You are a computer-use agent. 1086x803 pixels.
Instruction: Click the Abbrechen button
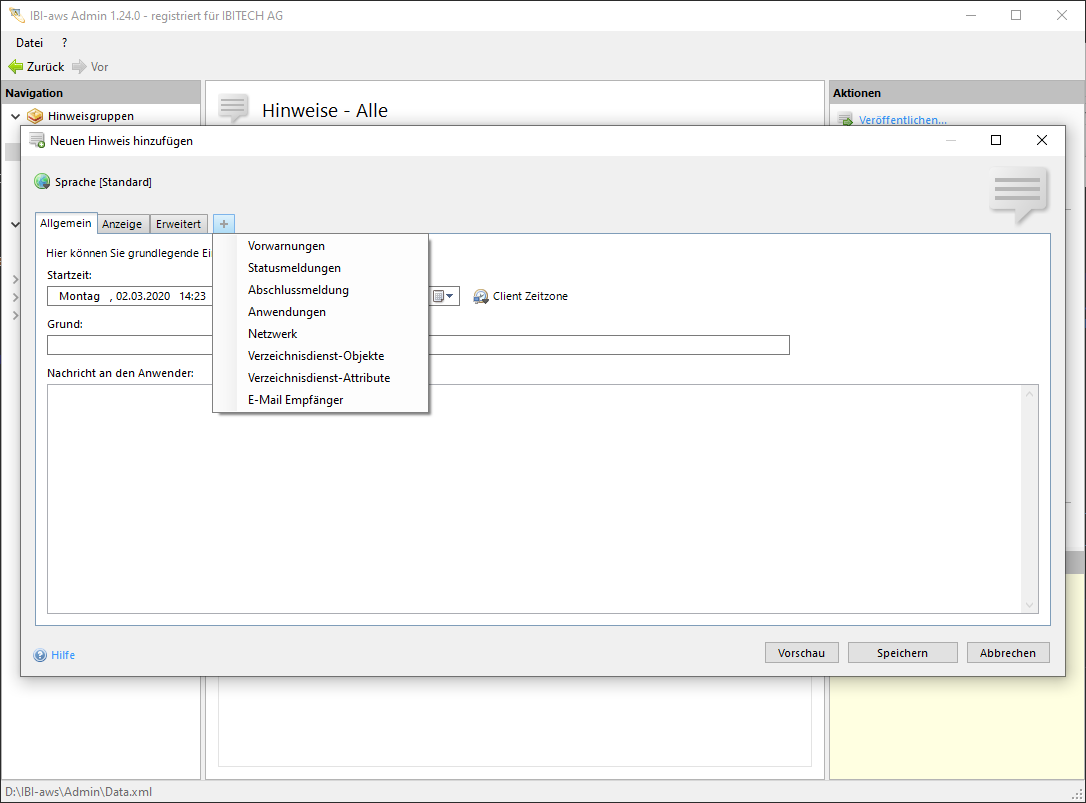1007,653
